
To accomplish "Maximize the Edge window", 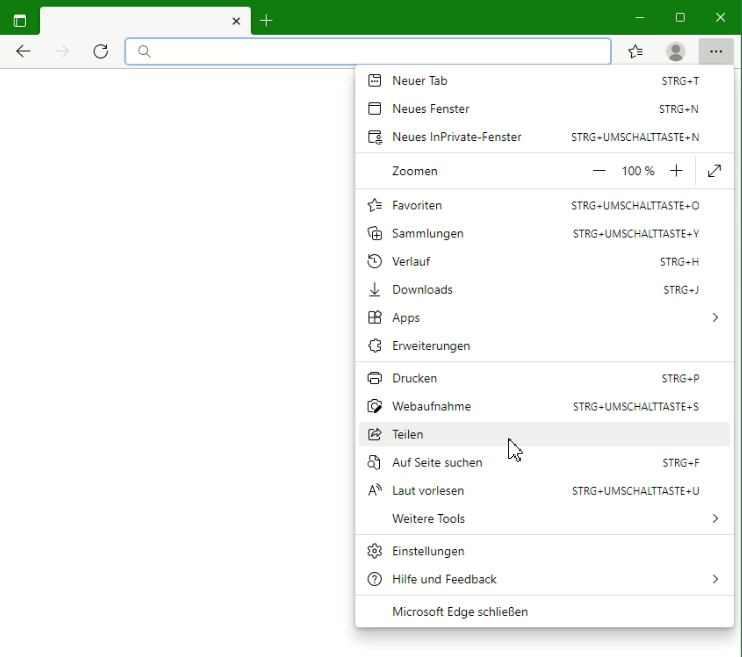I will tap(680, 18).
